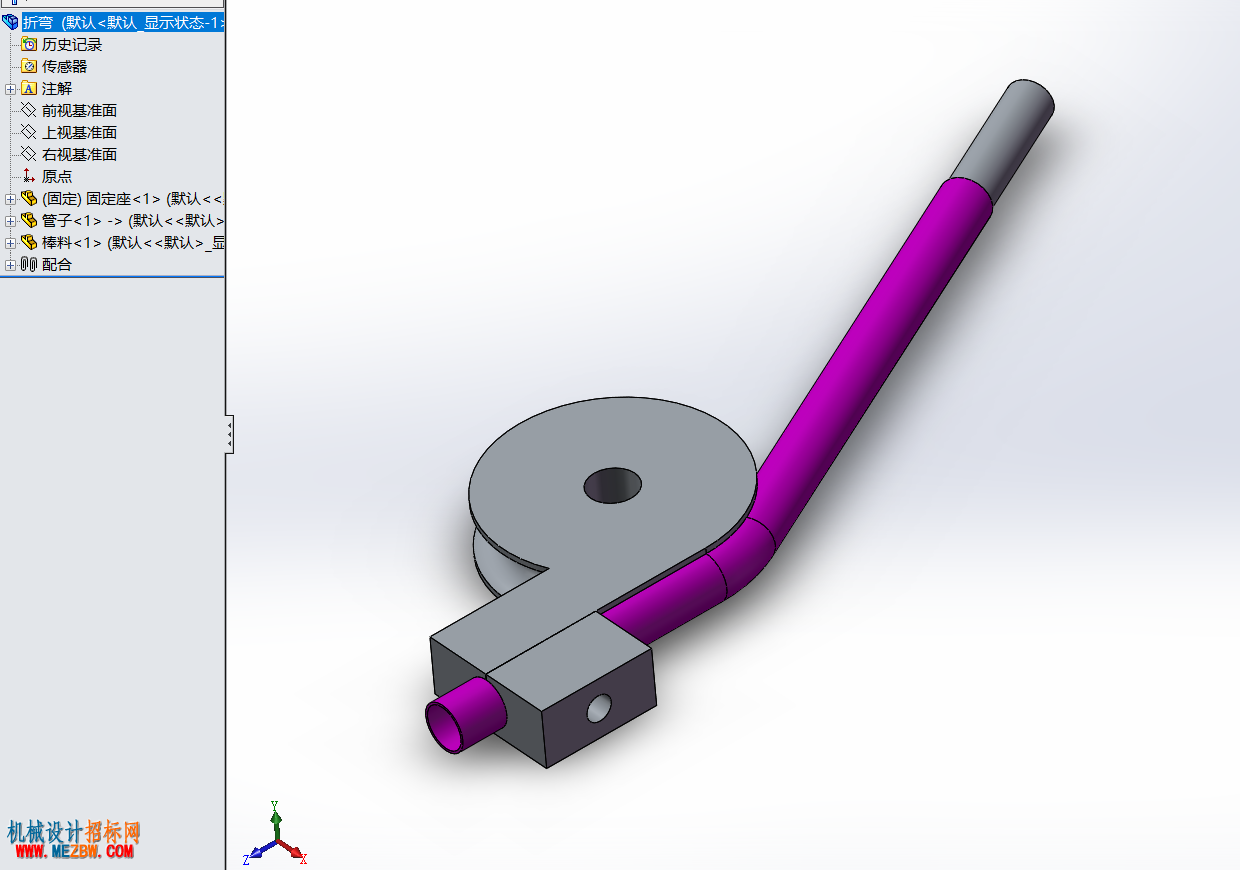Expand the 管子<1> component node

coord(11,220)
